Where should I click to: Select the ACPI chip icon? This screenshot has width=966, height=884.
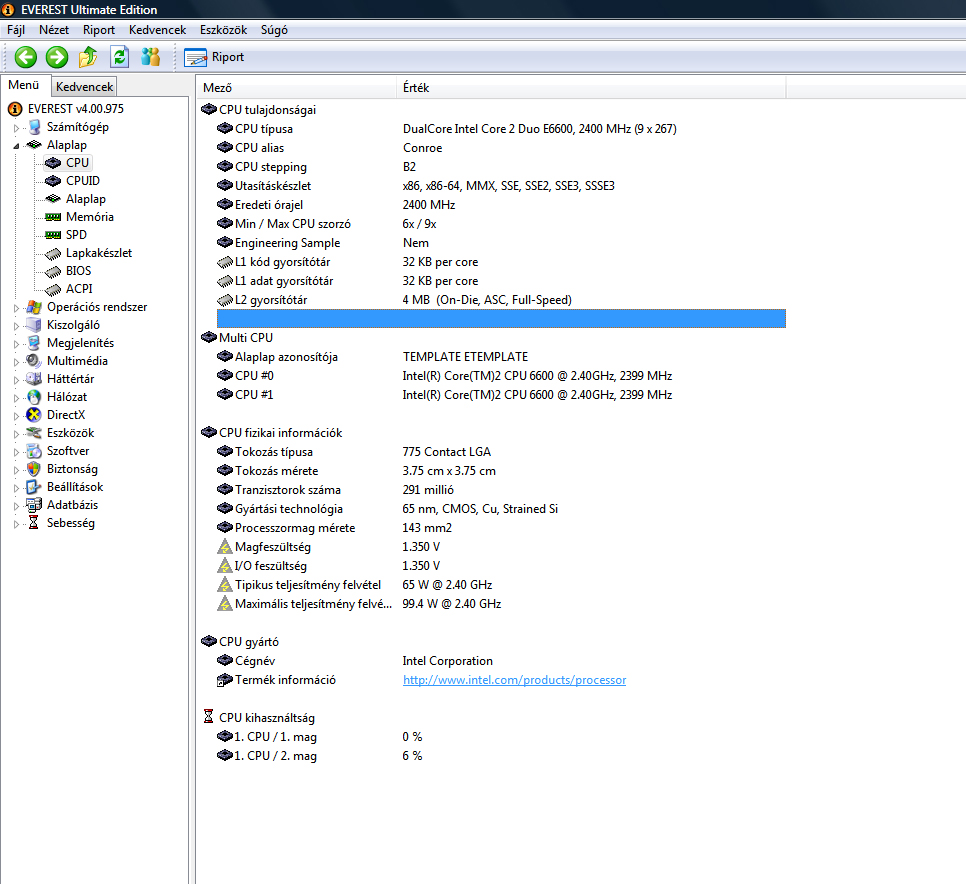pyautogui.click(x=53, y=289)
